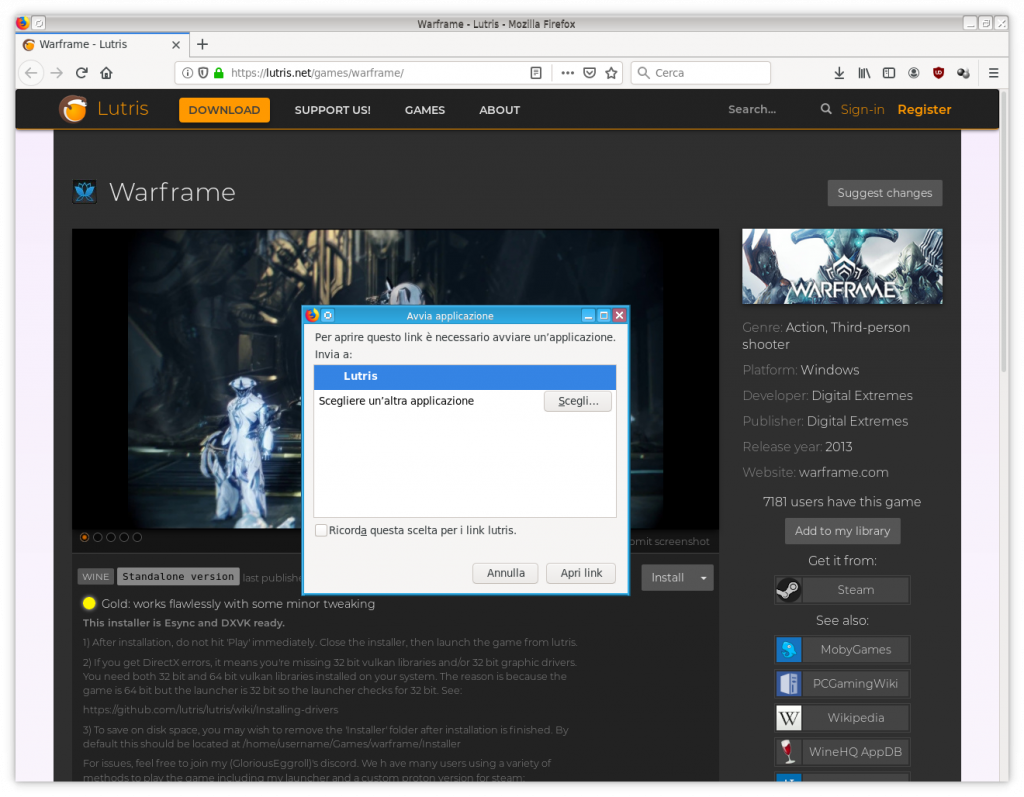Open the github installing-drivers wiki link
This screenshot has height=797, width=1024.
point(210,709)
